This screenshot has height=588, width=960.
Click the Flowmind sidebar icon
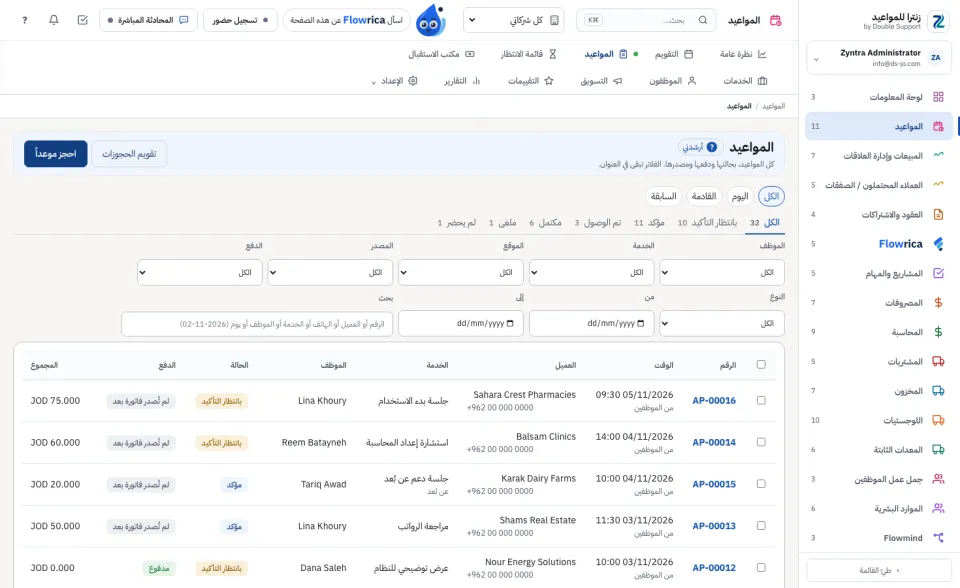pos(938,538)
